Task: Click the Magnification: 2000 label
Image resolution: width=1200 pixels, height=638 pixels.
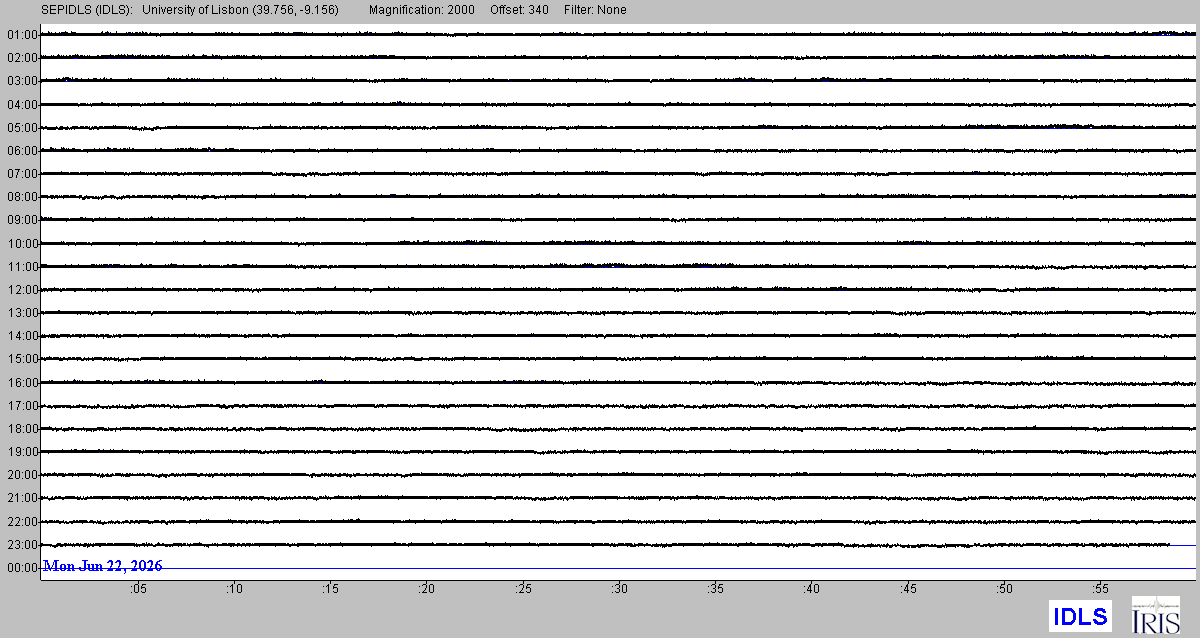Action: pyautogui.click(x=421, y=10)
